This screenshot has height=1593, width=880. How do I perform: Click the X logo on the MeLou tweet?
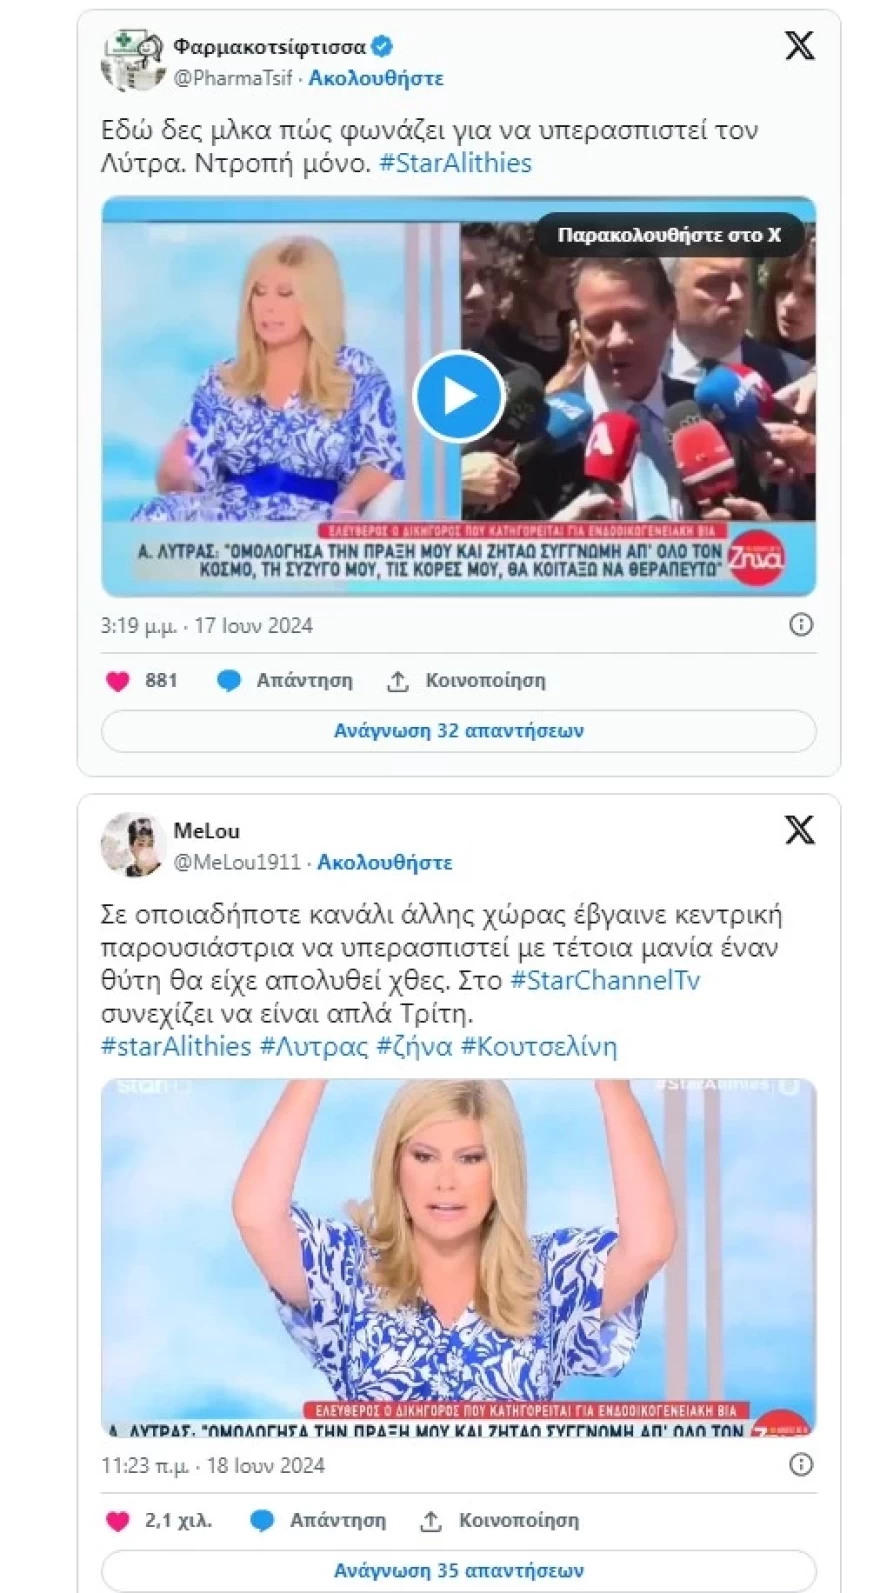799,830
